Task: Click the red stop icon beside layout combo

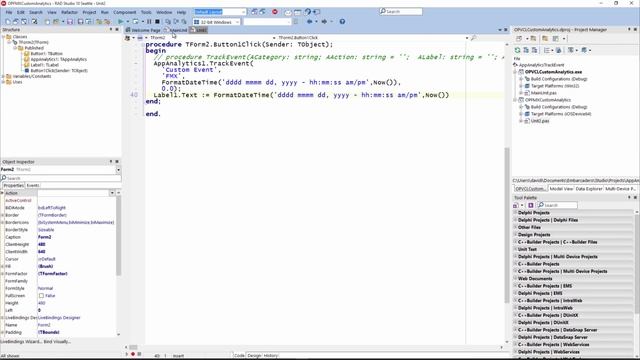Action: pyautogui.click(x=275, y=12)
